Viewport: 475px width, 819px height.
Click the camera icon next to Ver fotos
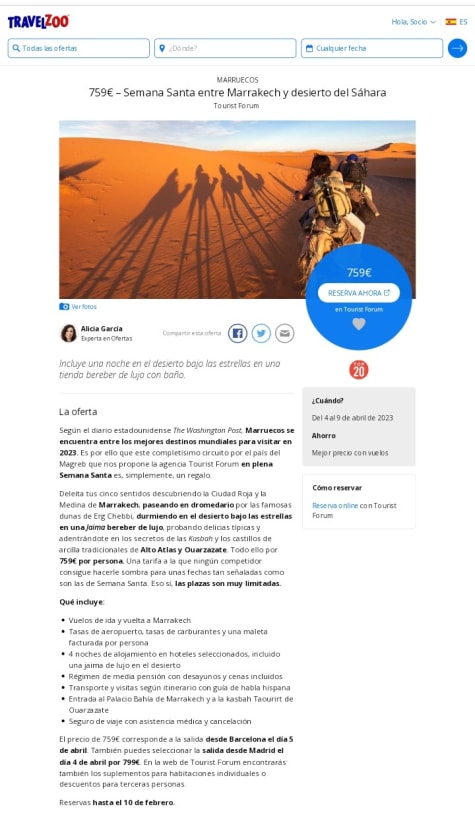tap(64, 307)
